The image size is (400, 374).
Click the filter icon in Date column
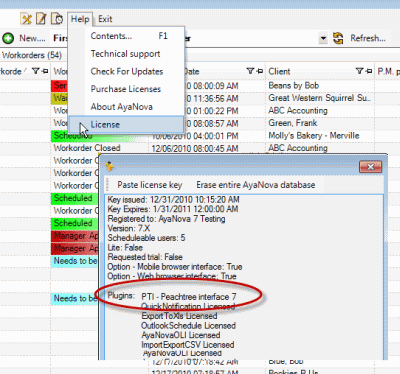[250, 71]
